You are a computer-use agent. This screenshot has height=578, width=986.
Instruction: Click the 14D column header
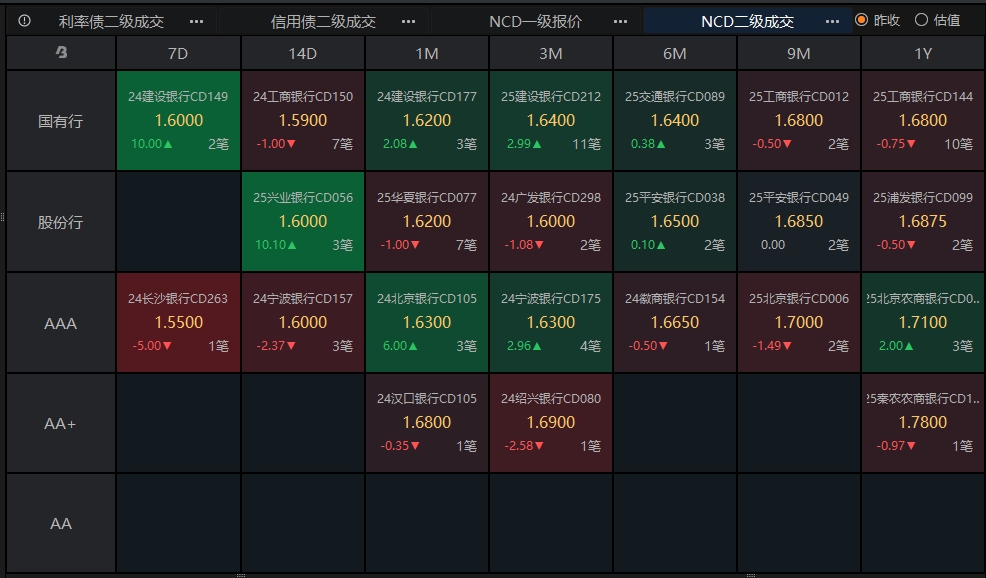click(302, 53)
